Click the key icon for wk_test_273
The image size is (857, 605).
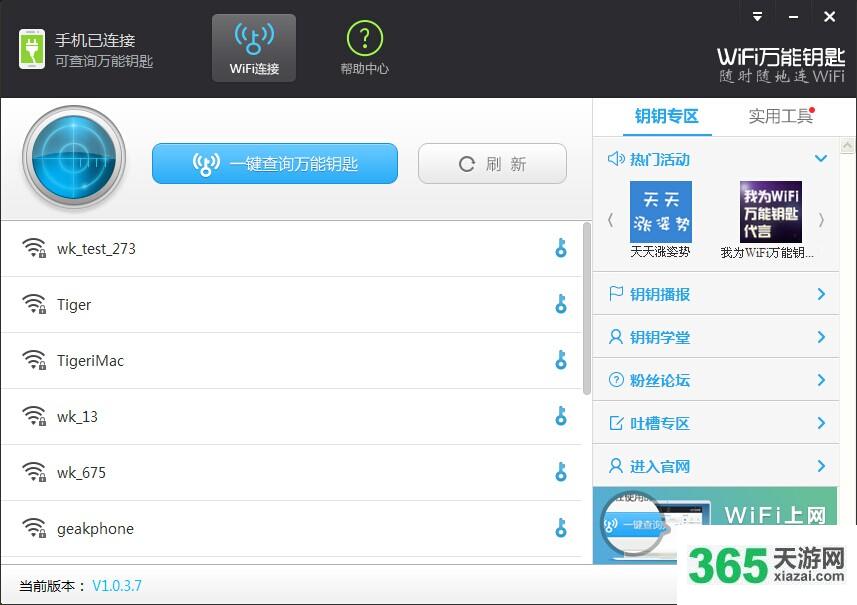click(561, 248)
